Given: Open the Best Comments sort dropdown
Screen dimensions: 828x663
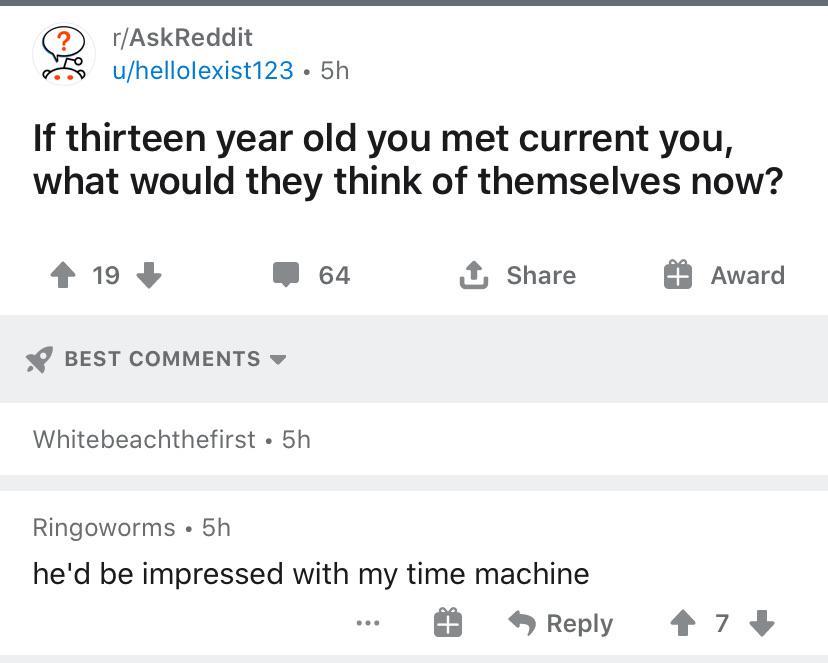Looking at the screenshot, I should (x=277, y=359).
